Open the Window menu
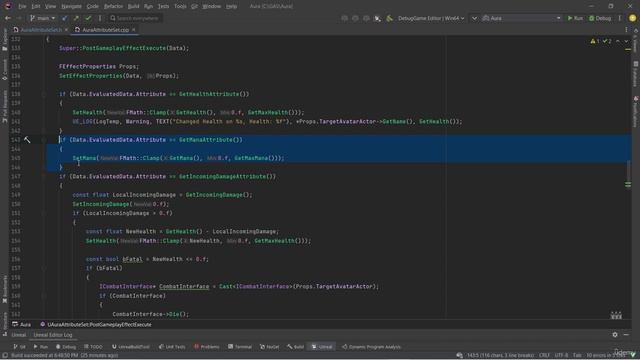This screenshot has width=640, height=360. [211, 6]
